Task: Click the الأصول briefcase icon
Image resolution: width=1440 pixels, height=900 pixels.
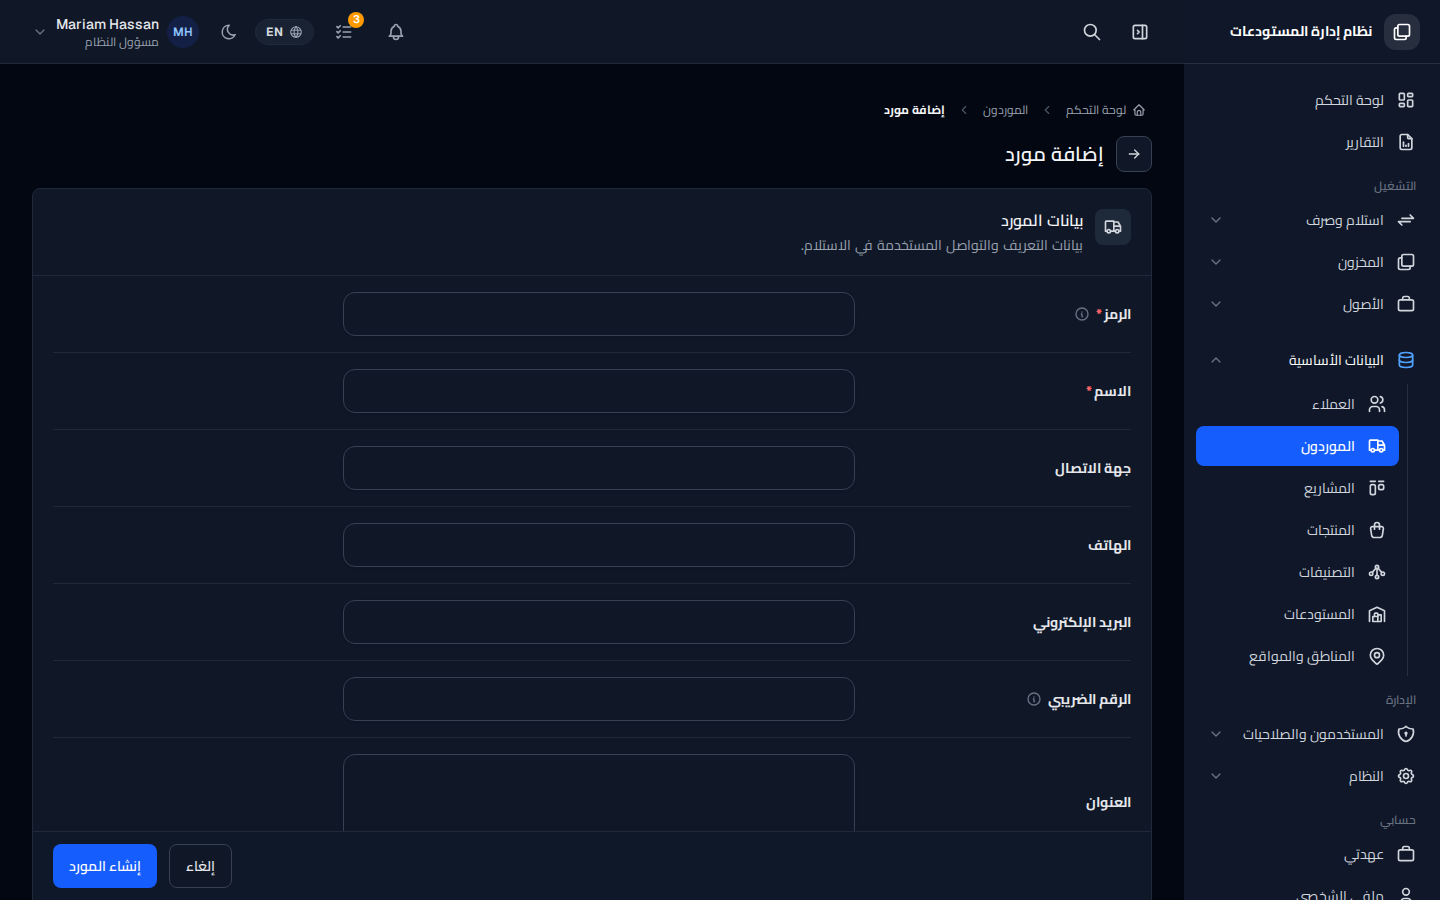Action: point(1406,304)
